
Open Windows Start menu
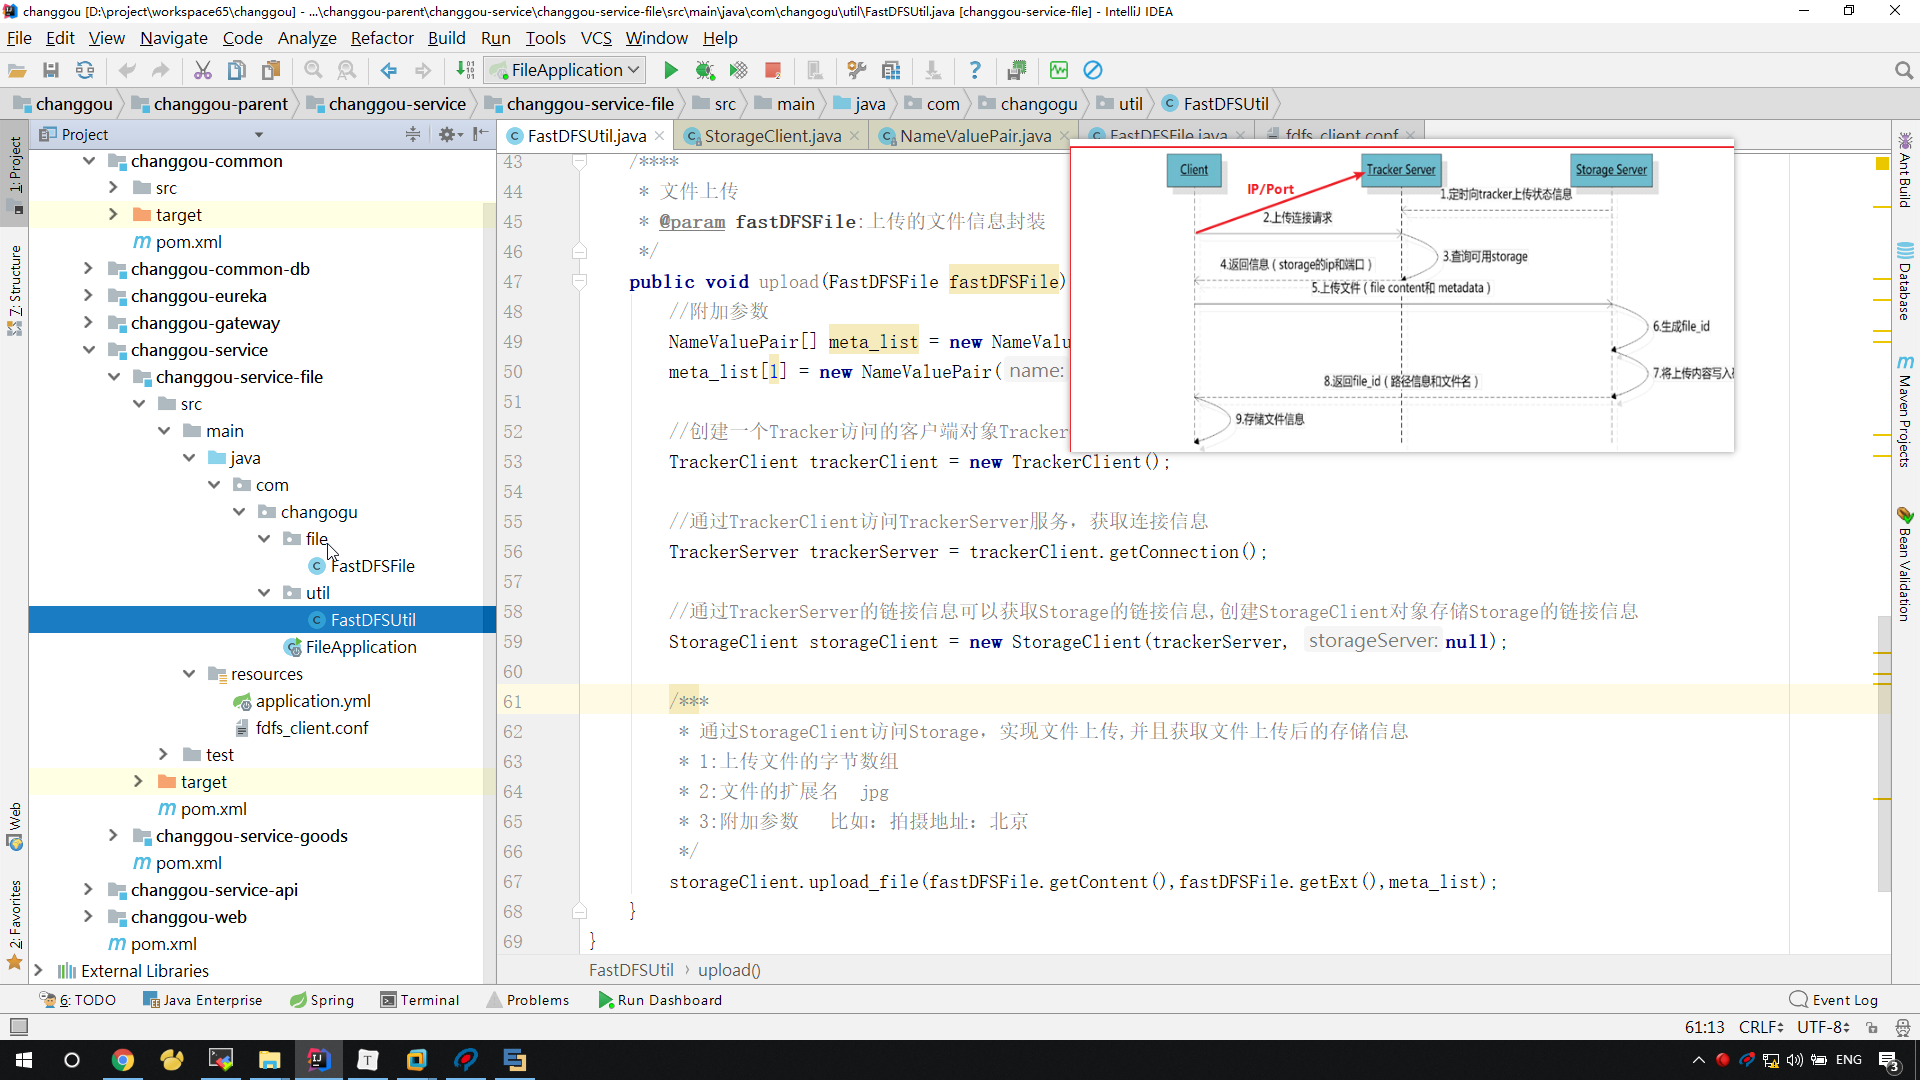pos(24,1060)
